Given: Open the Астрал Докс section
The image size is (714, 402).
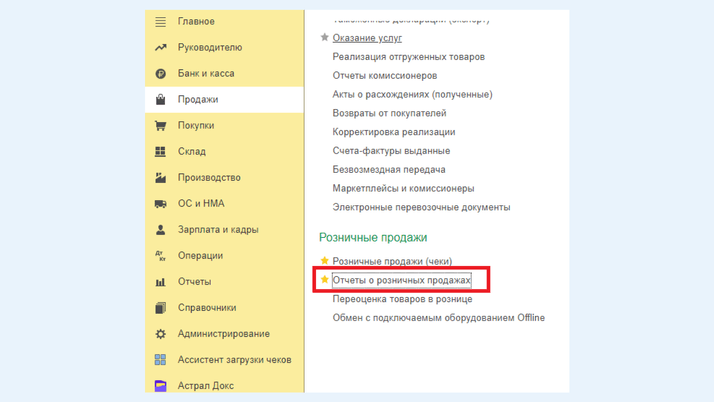Looking at the screenshot, I should pyautogui.click(x=224, y=386).
